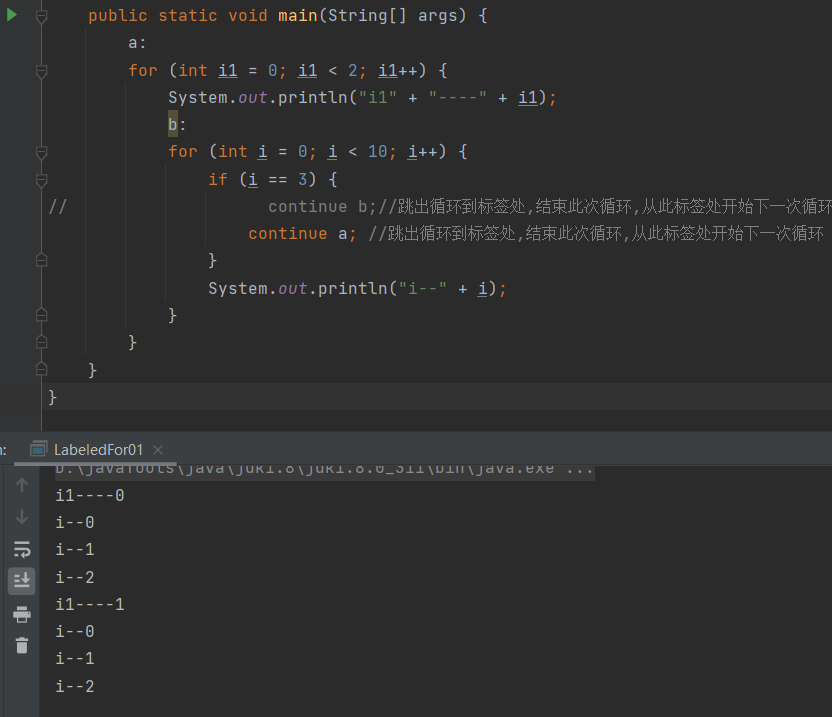Click fold end marker of inner for loop
The width and height of the screenshot is (832, 717).
pyautogui.click(x=41, y=315)
